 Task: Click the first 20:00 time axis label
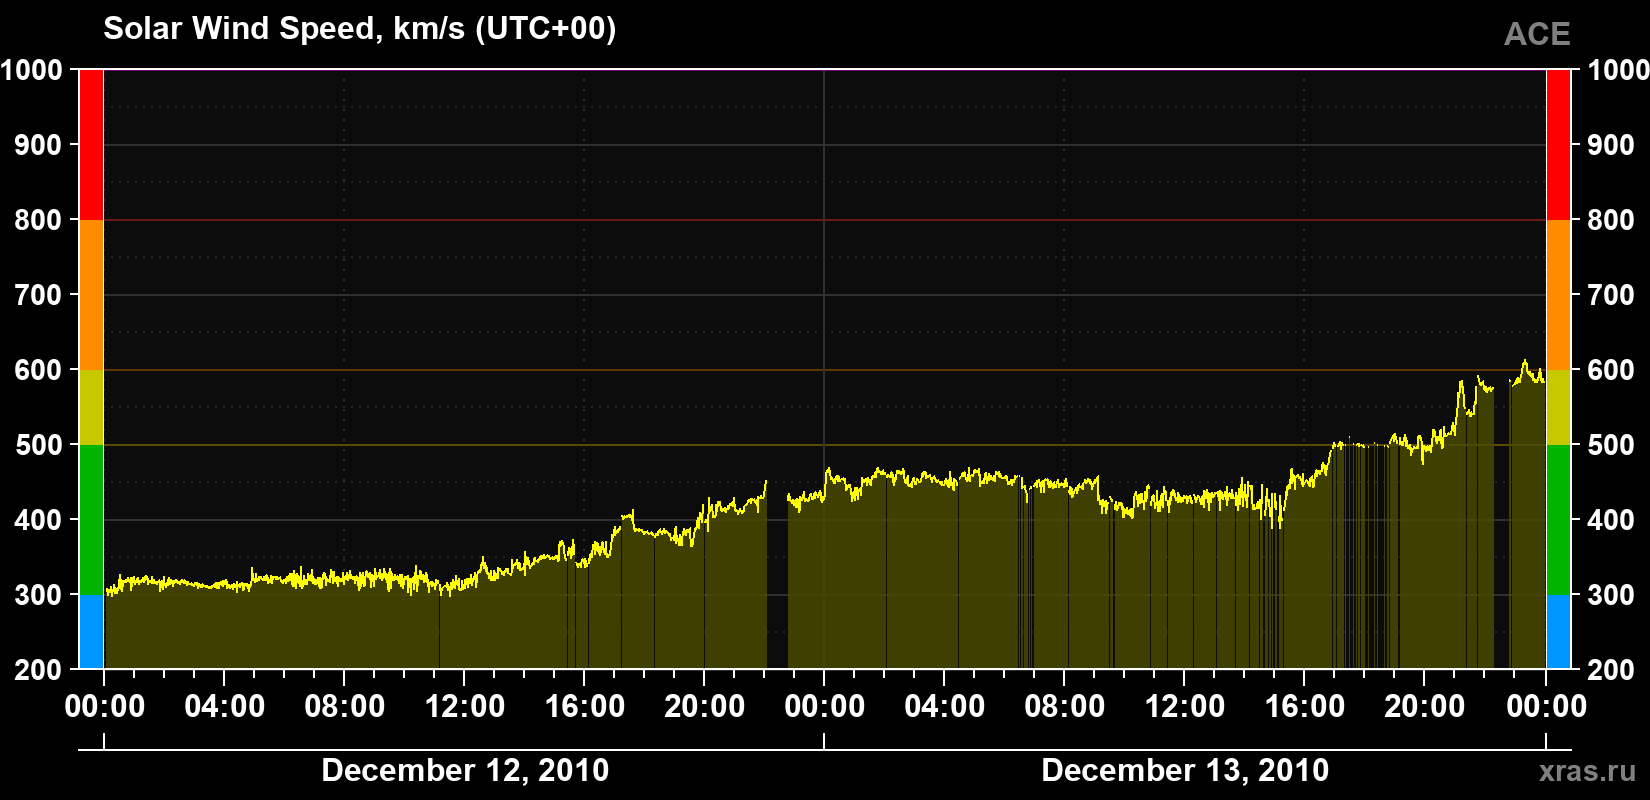(705, 707)
